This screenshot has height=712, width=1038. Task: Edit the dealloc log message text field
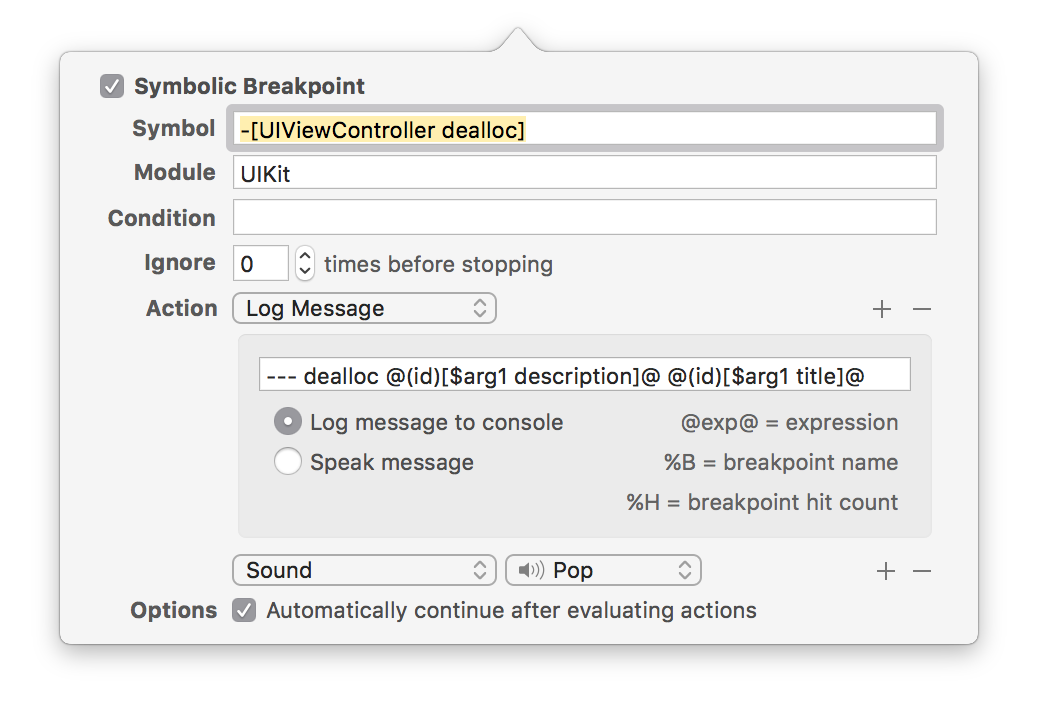point(584,375)
